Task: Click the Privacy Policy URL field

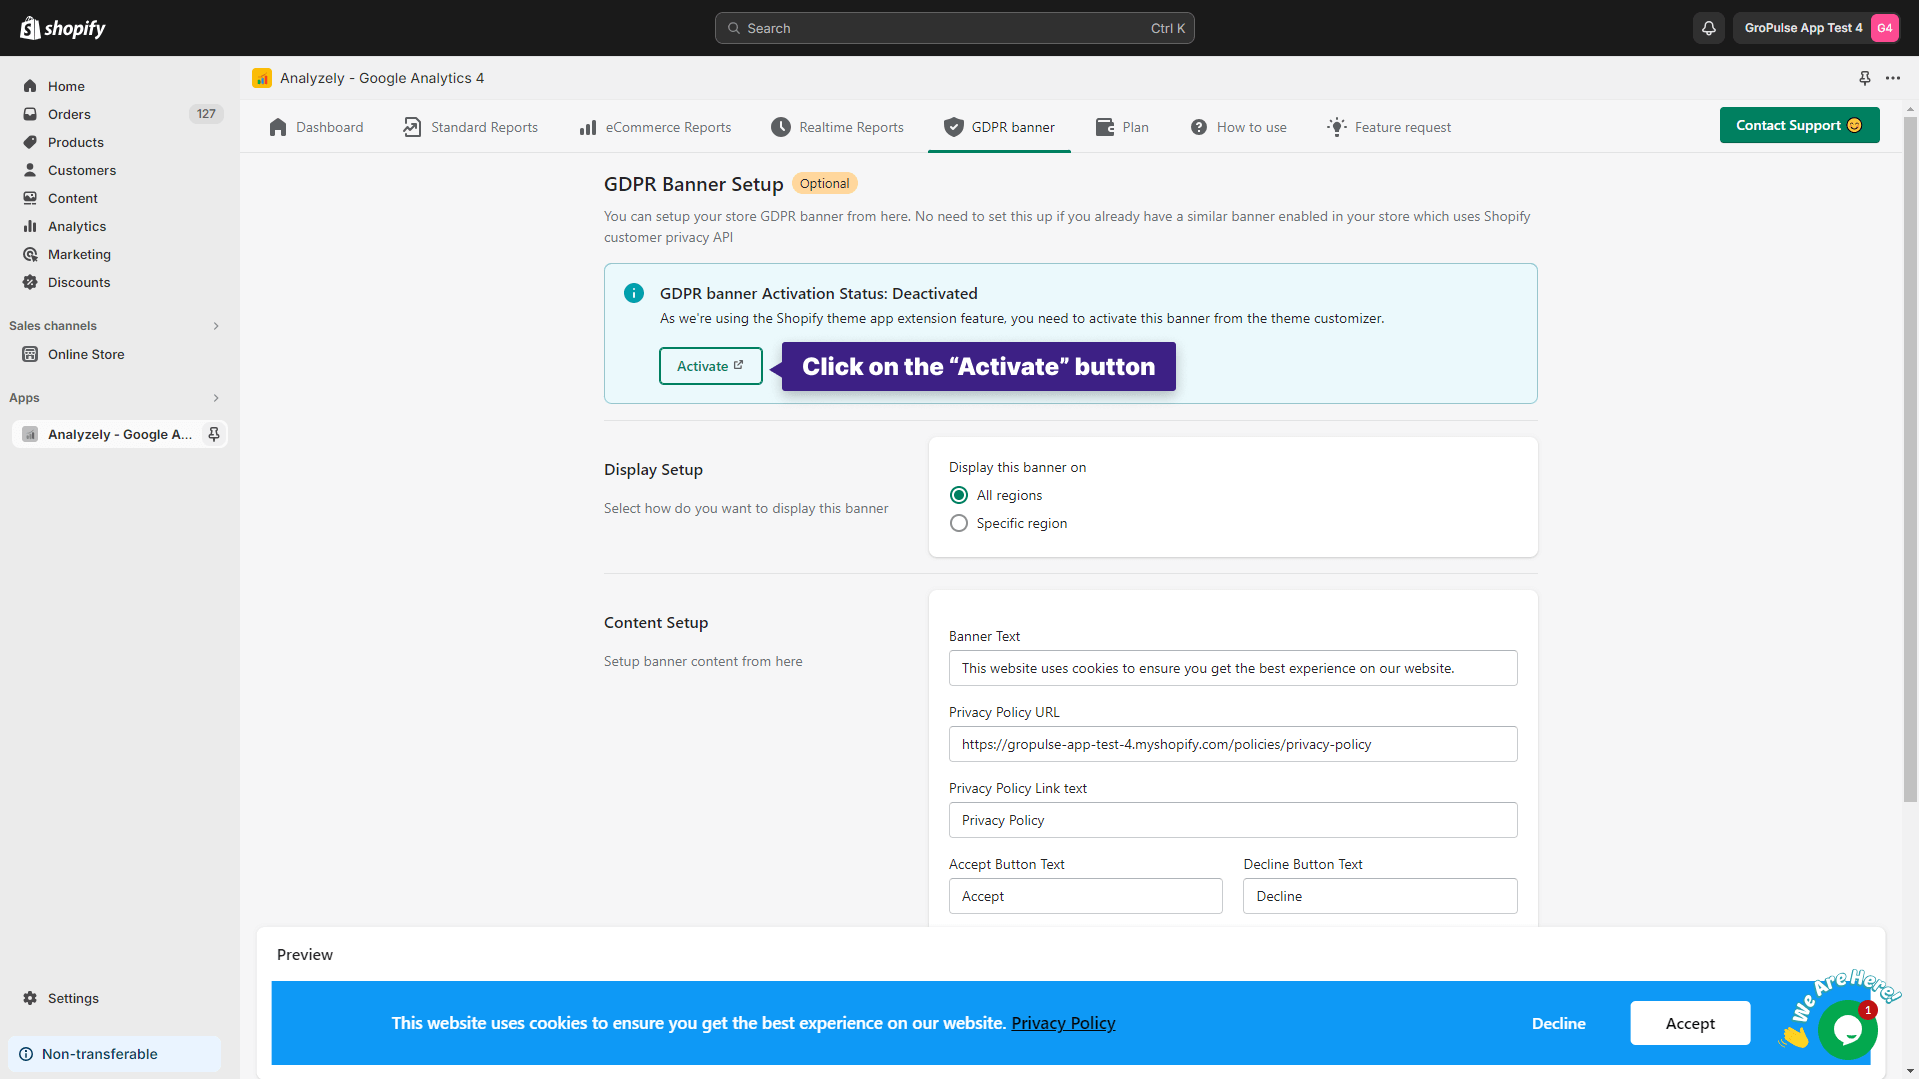Action: click(x=1232, y=744)
